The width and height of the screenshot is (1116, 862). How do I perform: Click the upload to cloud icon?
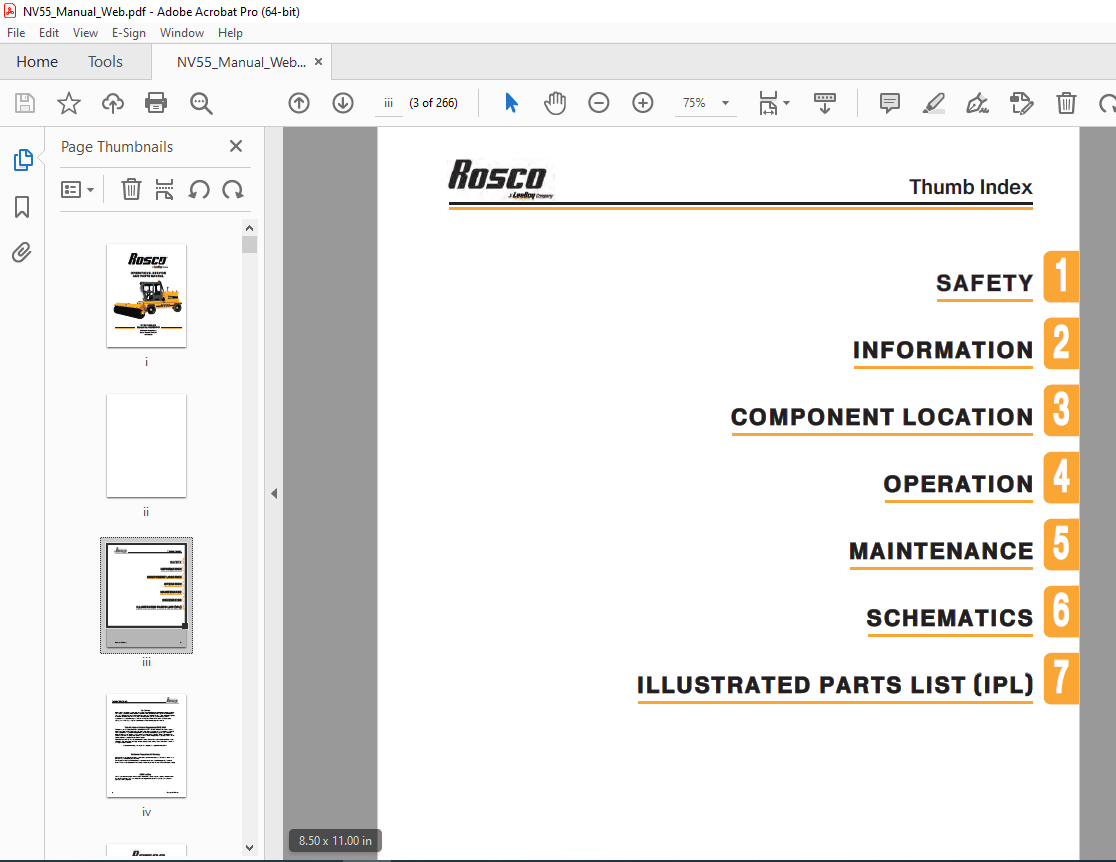tap(112, 103)
